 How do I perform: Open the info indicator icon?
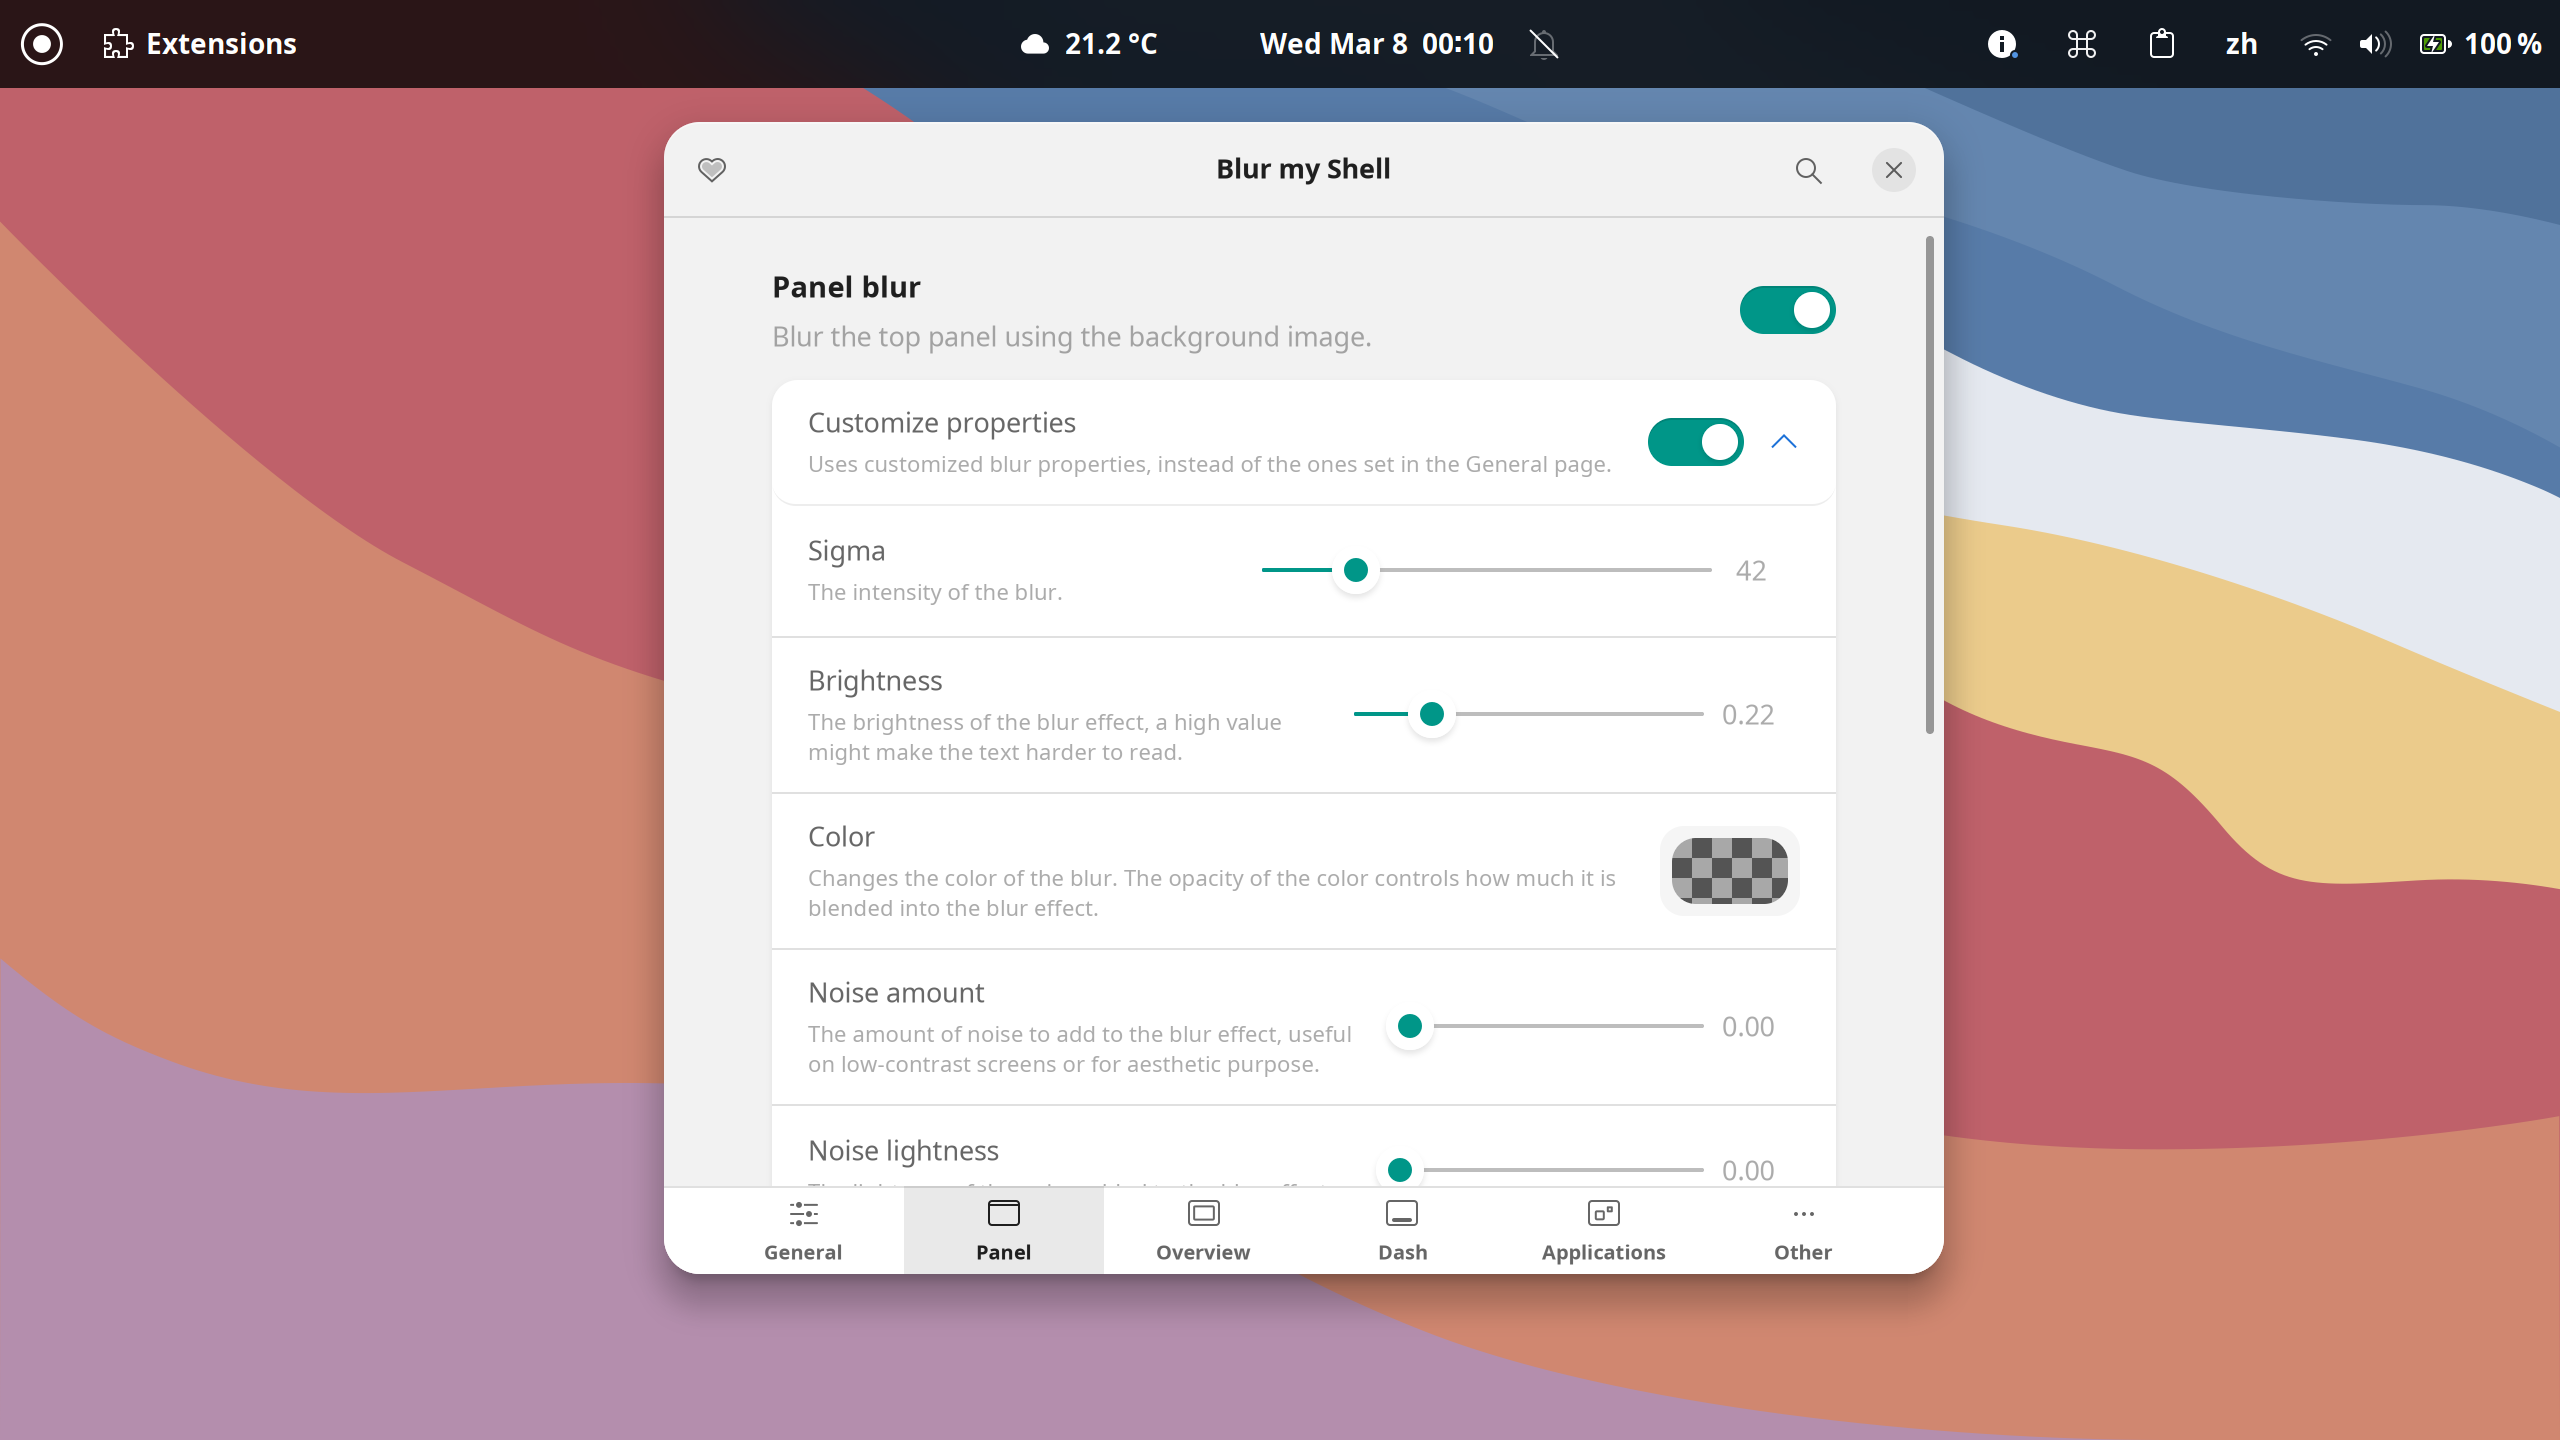point(2001,44)
